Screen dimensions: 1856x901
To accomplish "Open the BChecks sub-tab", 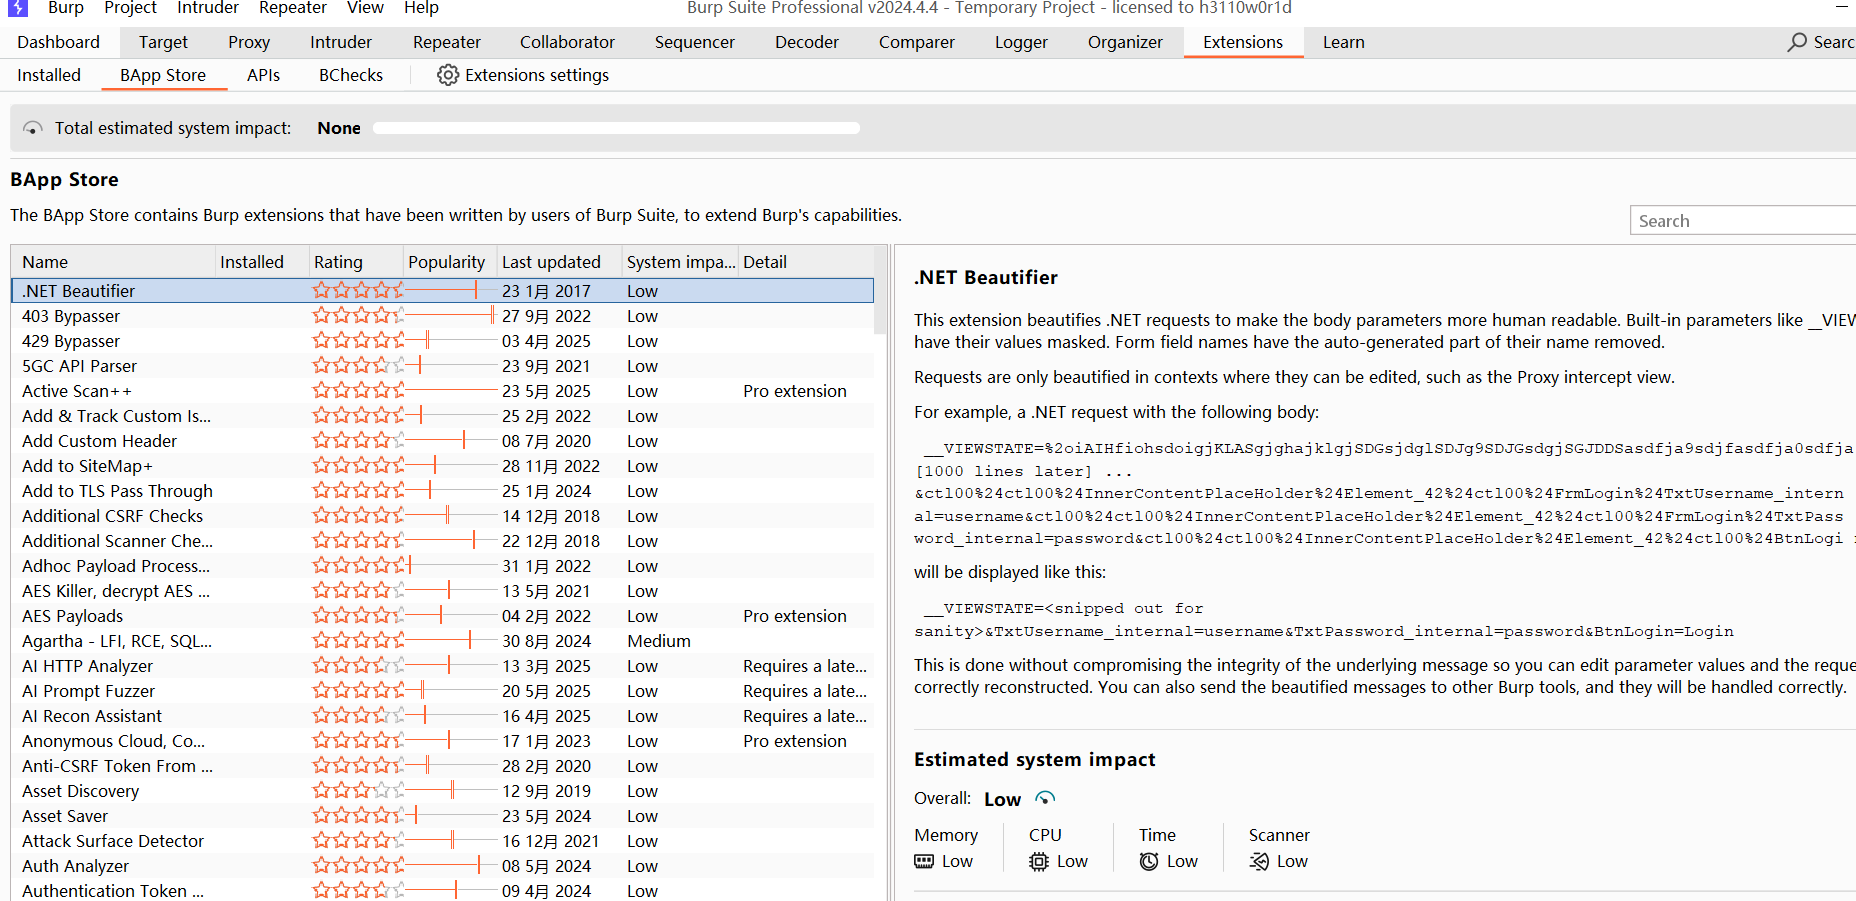I will (x=351, y=75).
